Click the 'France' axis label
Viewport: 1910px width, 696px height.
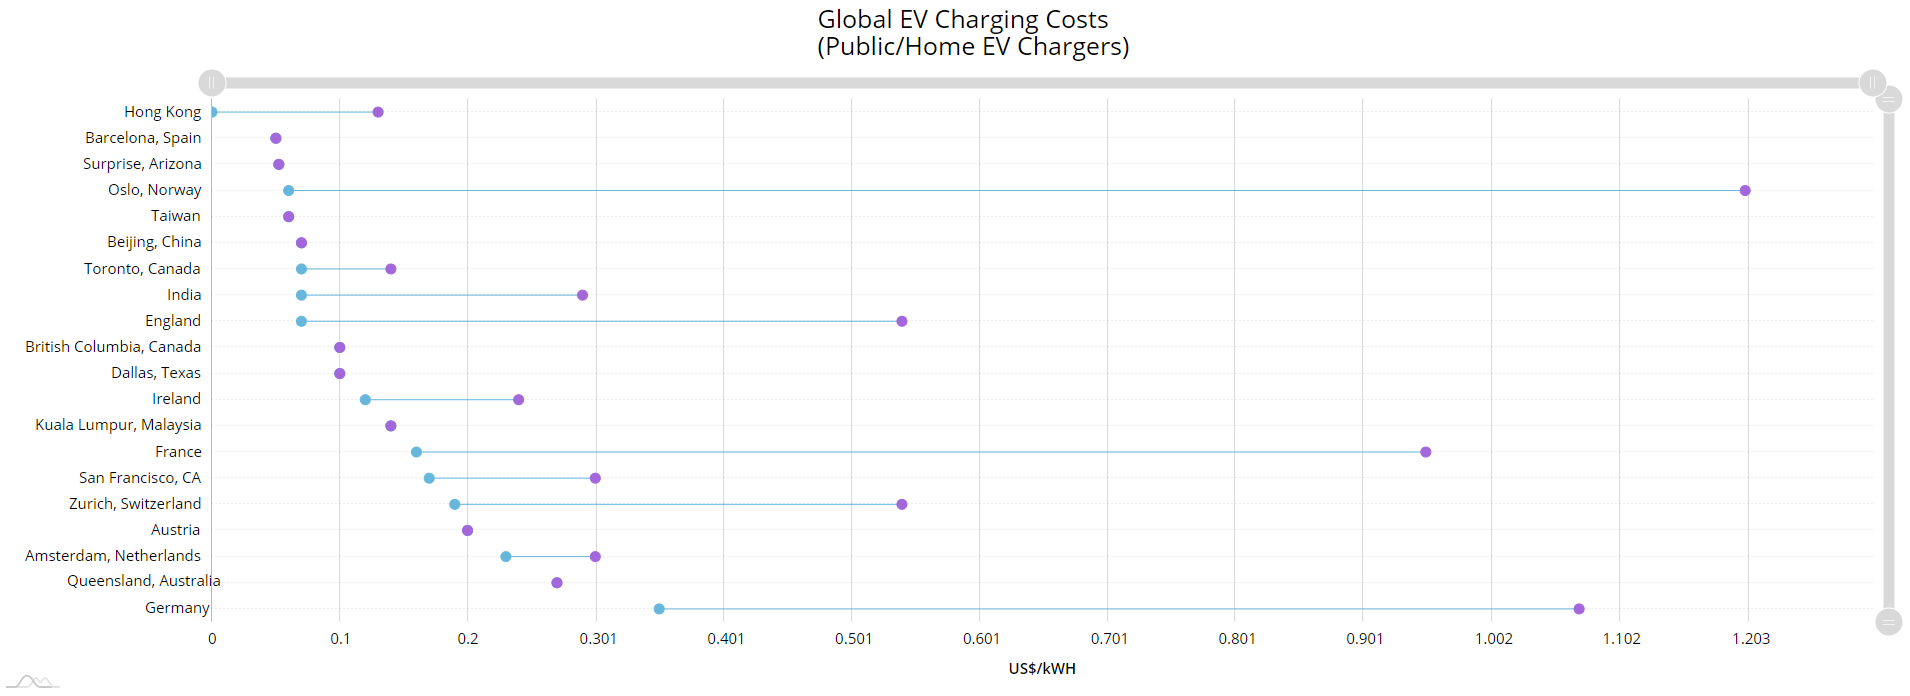[x=178, y=452]
